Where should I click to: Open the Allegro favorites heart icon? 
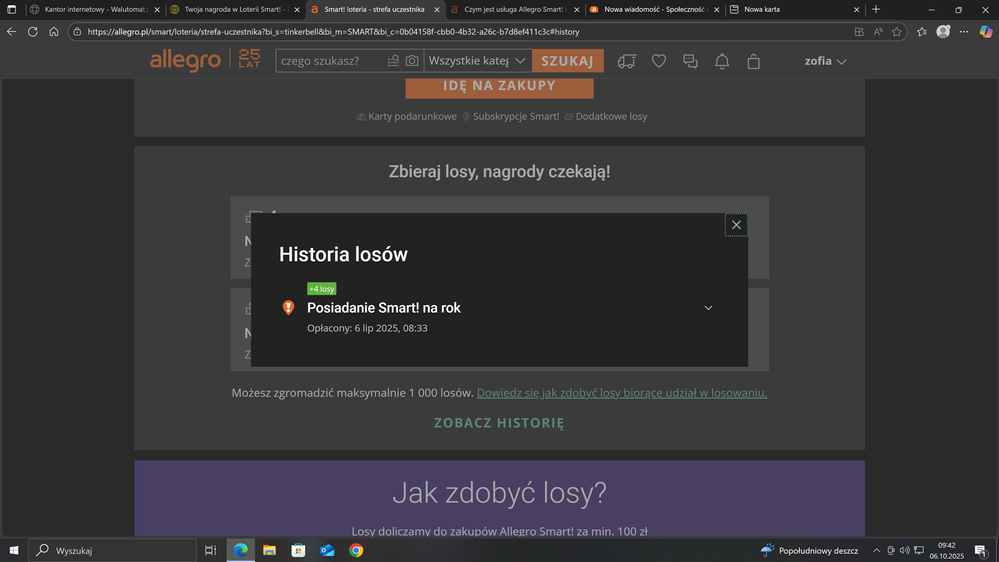658,61
